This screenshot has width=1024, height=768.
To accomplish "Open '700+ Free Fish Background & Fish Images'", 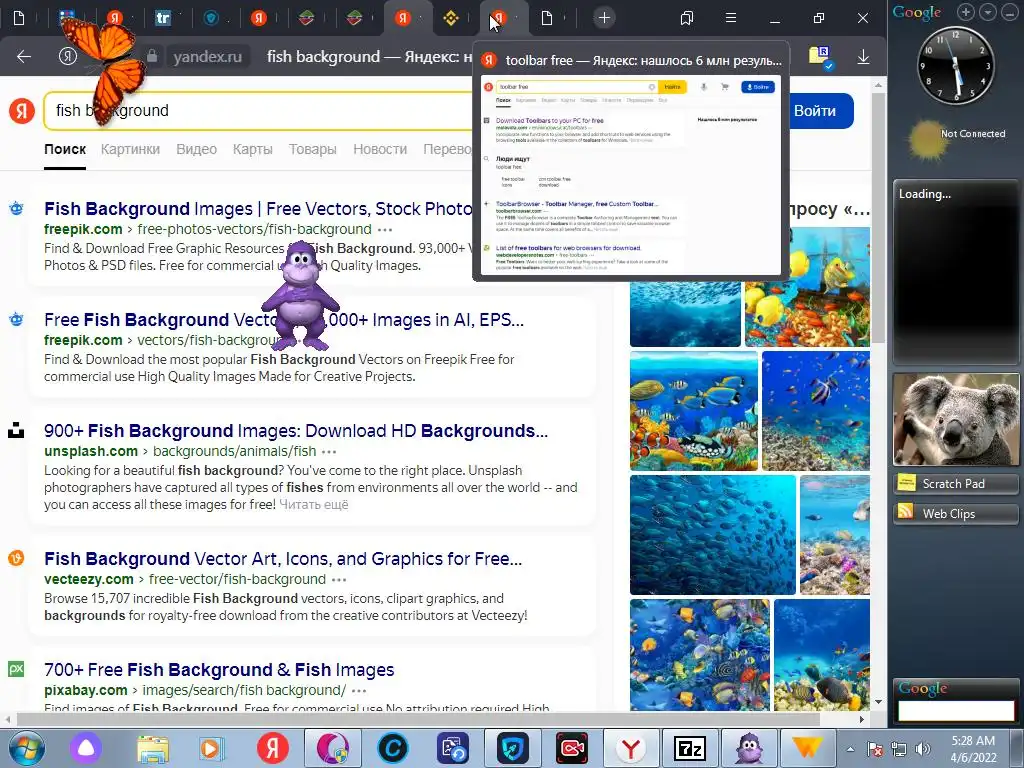I will point(219,670).
